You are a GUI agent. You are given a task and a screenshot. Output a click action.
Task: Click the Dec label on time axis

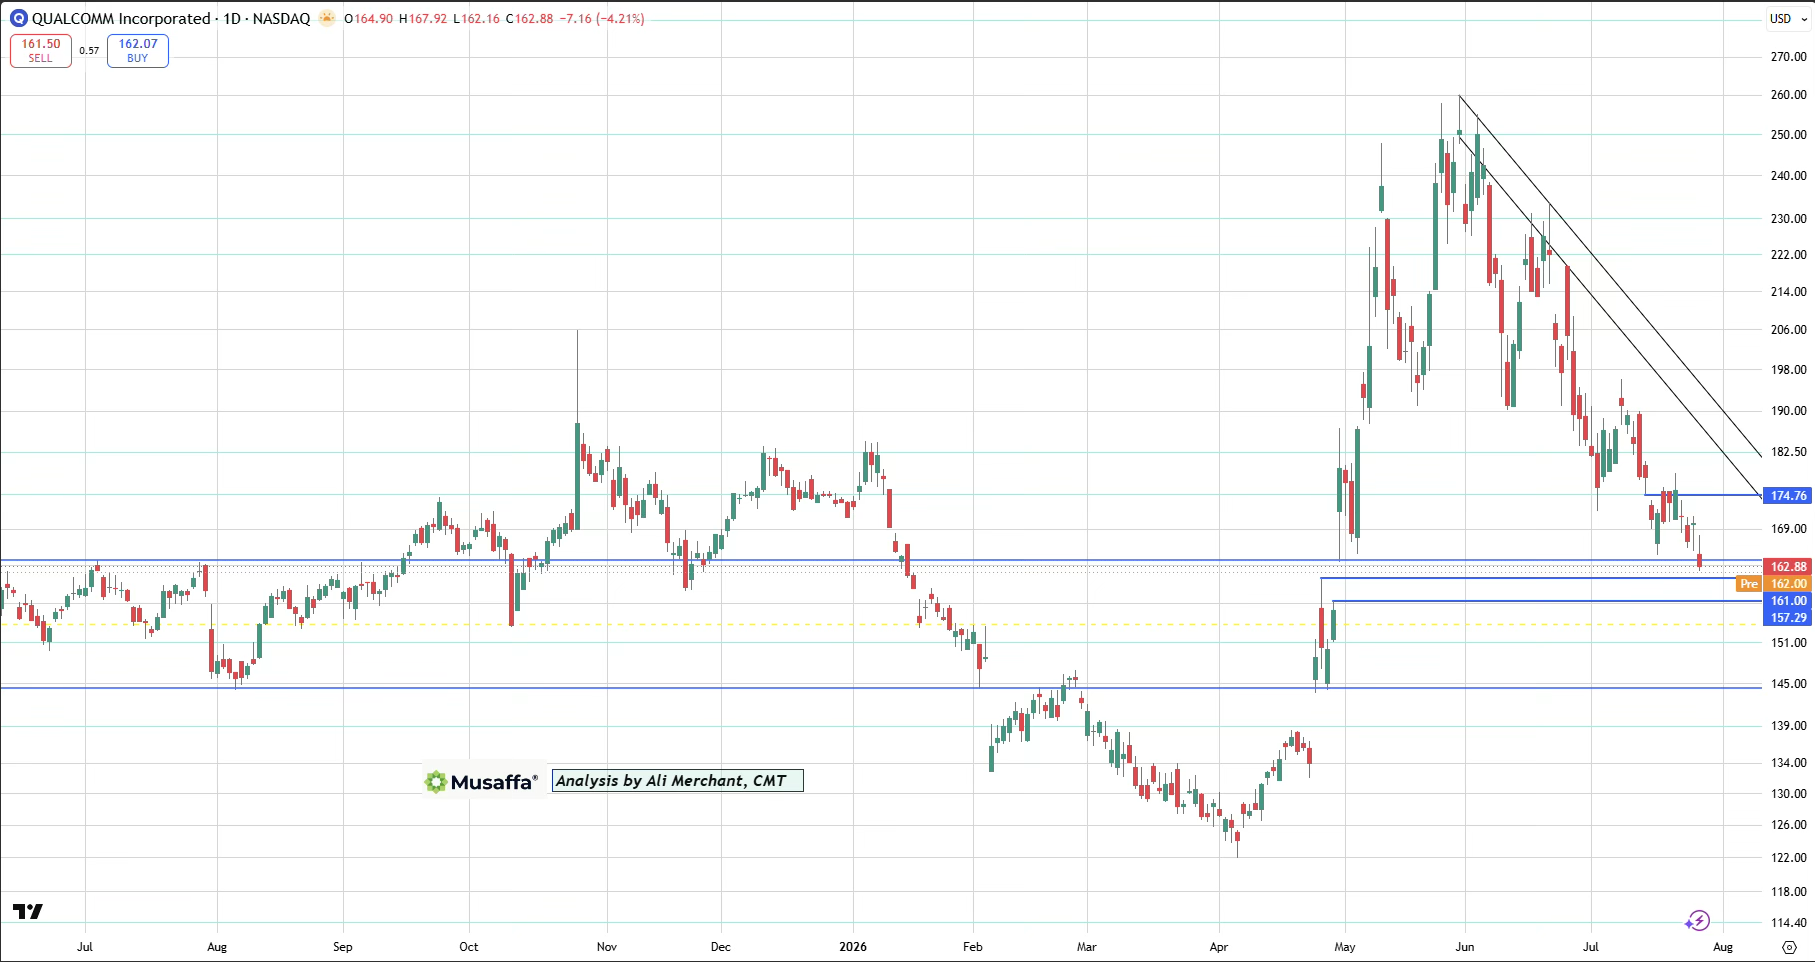coord(721,947)
